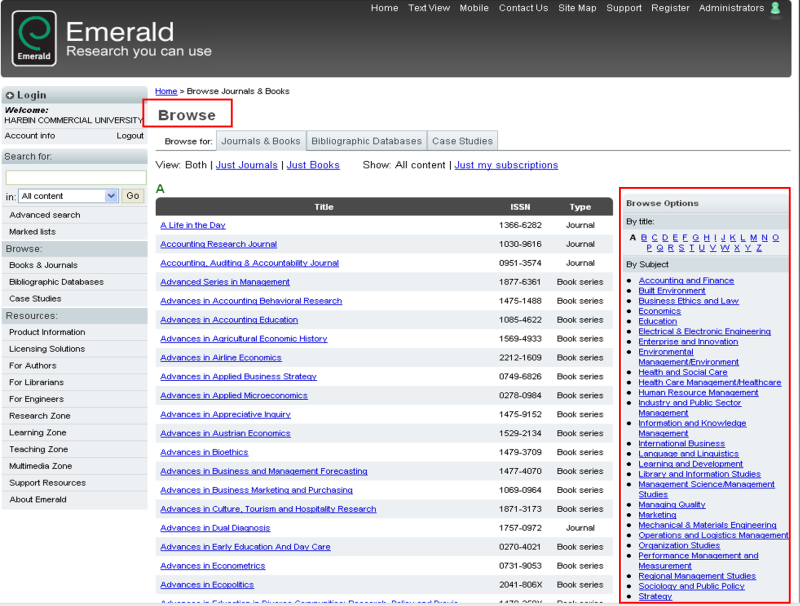
Task: Open Advanced search in sidebar
Action: click(44, 215)
